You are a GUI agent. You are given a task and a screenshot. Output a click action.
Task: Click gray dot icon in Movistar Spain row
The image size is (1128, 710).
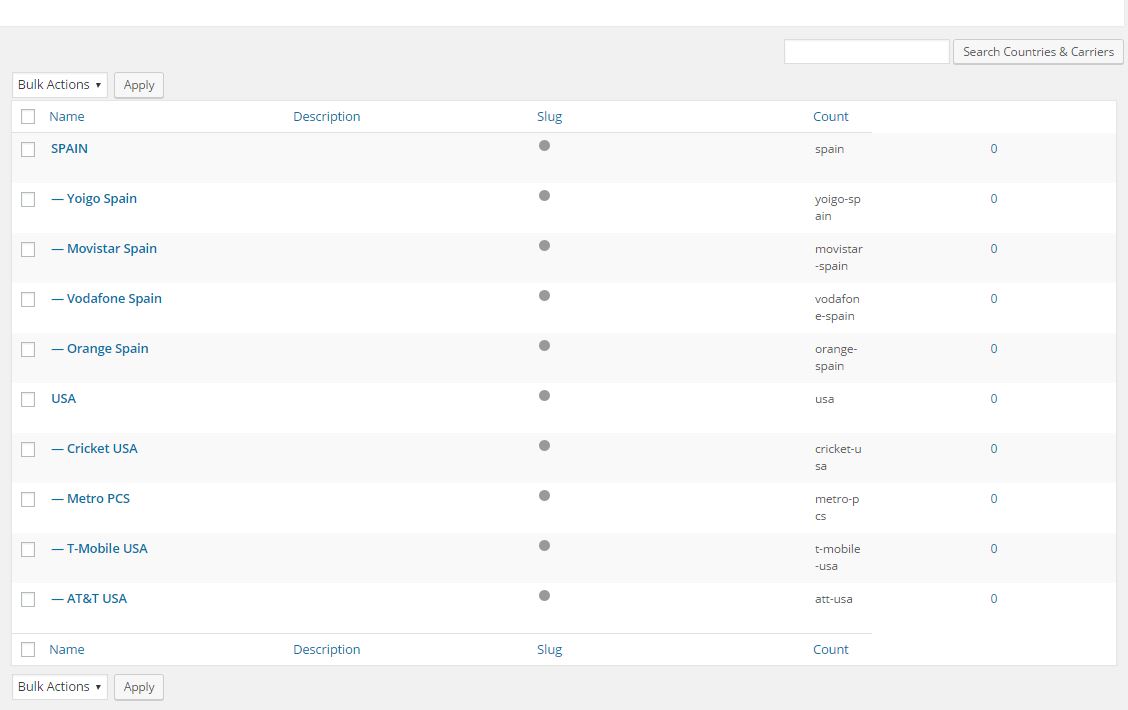click(x=545, y=245)
